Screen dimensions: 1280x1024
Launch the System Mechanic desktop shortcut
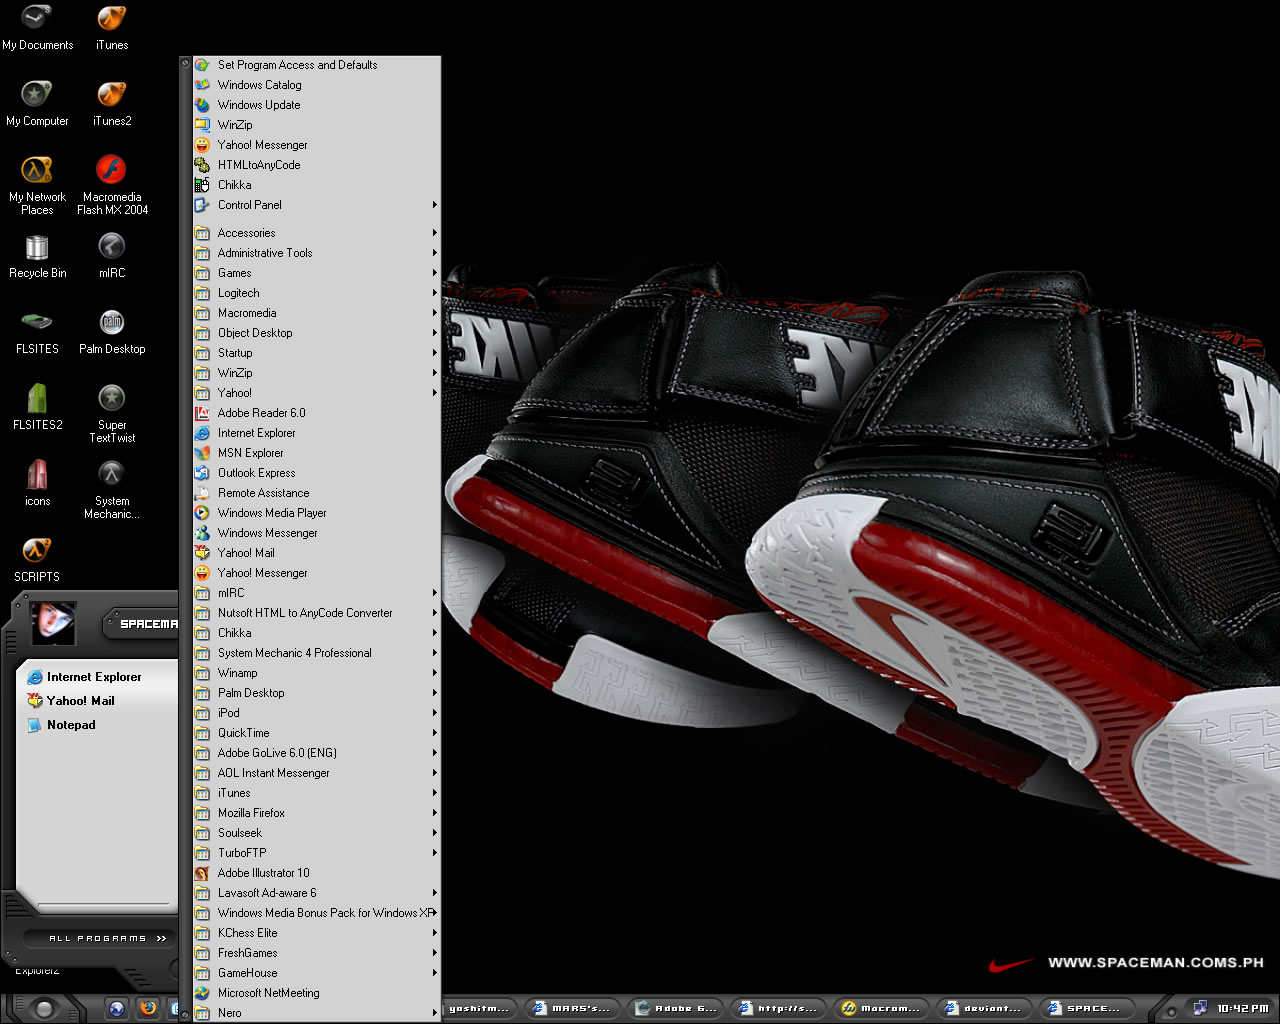point(112,489)
